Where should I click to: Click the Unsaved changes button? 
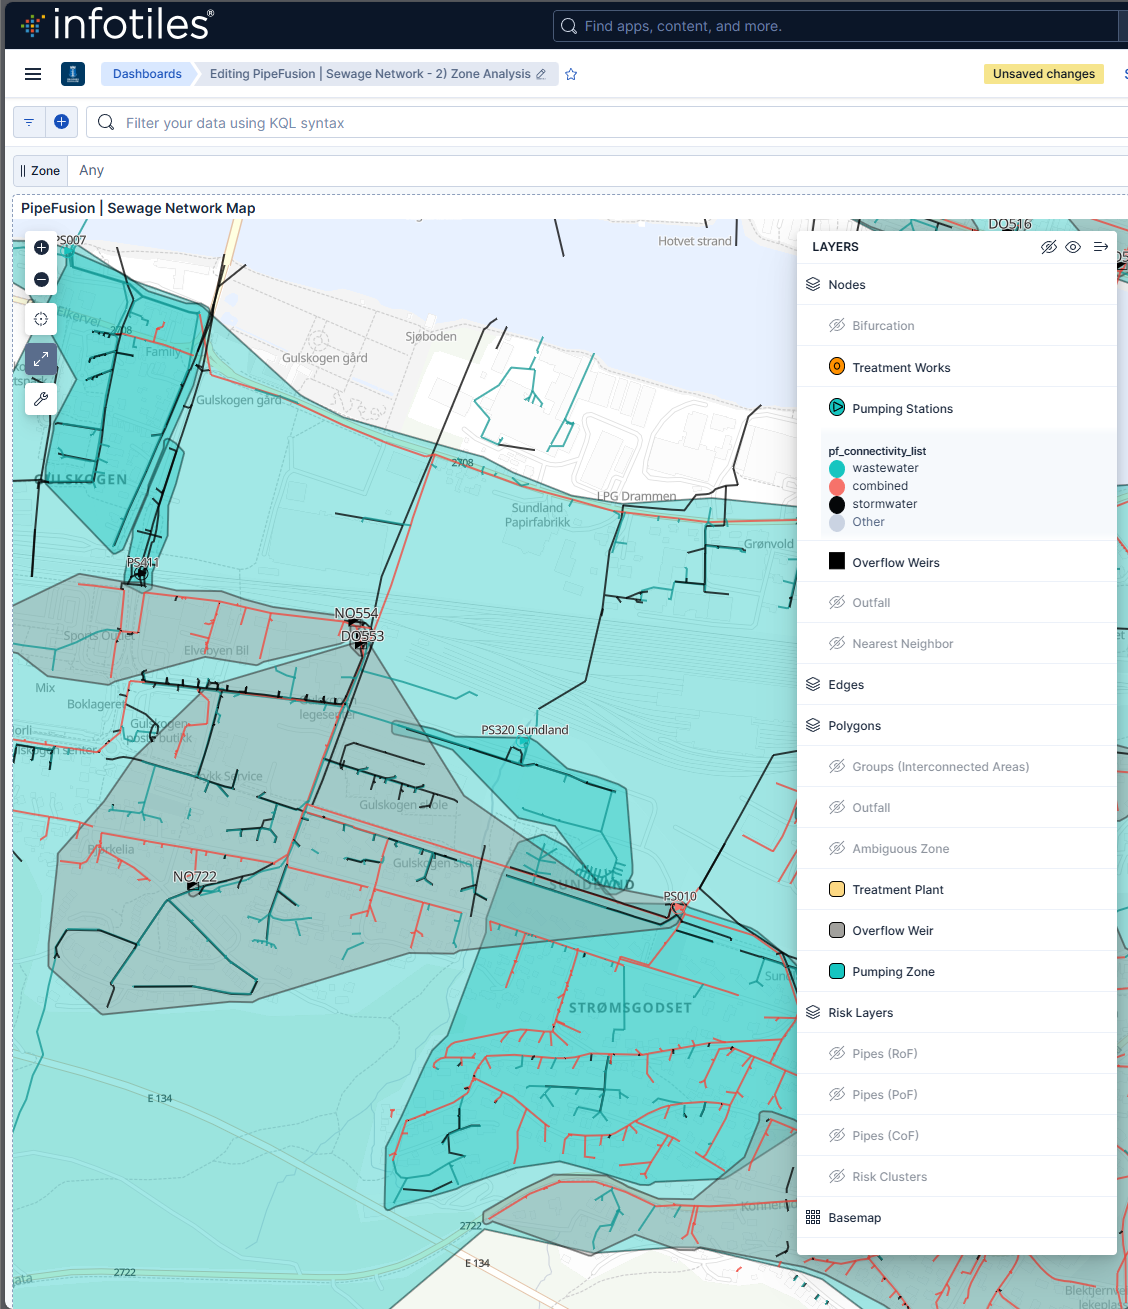(1043, 73)
